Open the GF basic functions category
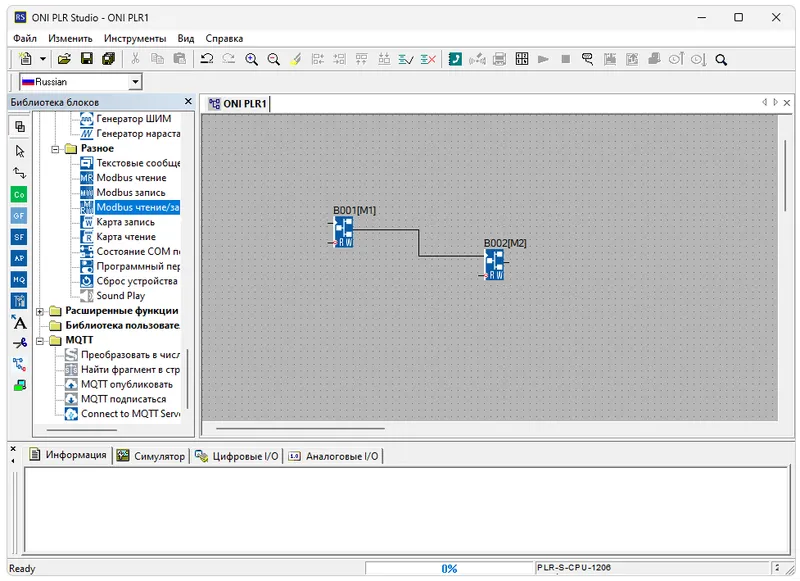Viewport: 800px width, 581px height. [19, 216]
